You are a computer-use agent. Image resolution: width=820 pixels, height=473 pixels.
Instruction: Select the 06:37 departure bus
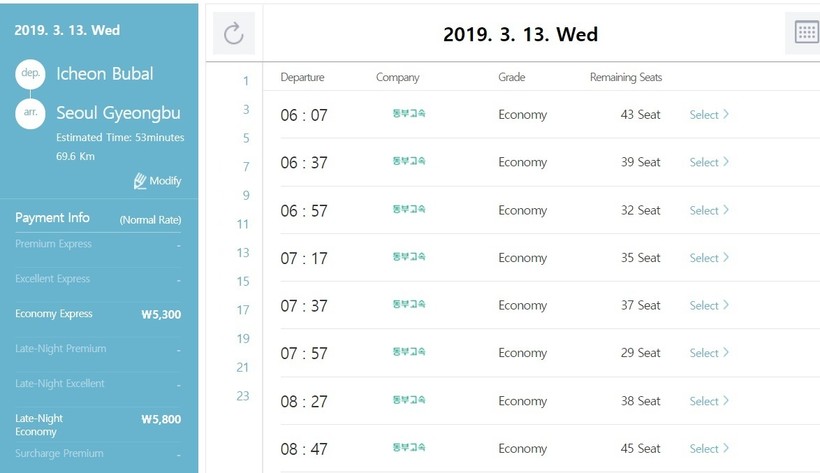point(709,162)
